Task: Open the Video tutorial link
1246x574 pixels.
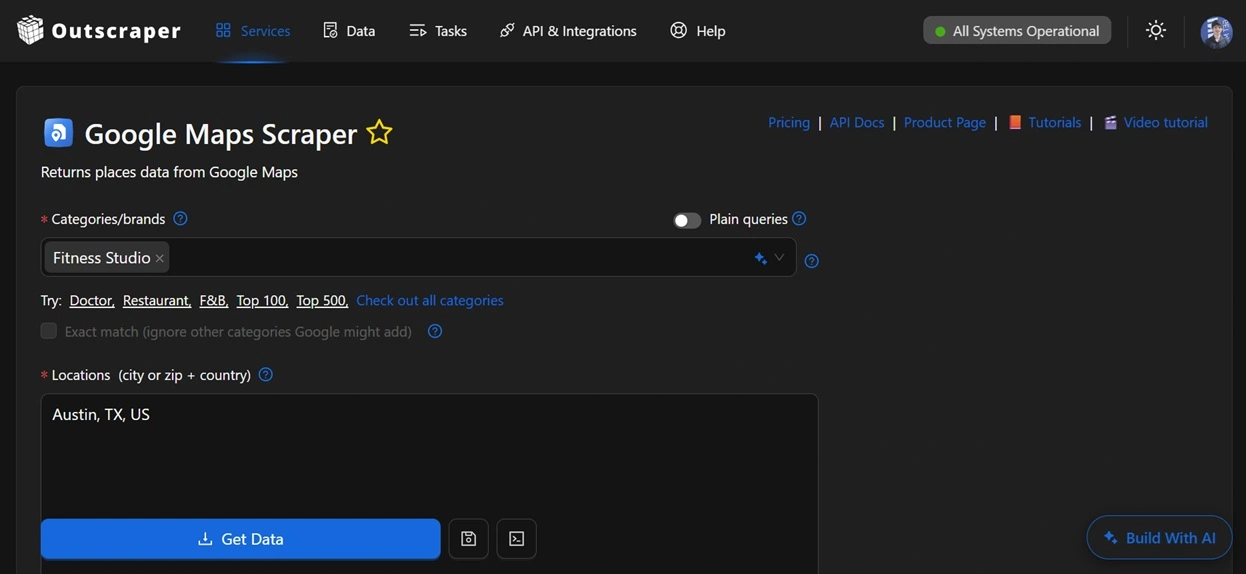Action: [1165, 122]
